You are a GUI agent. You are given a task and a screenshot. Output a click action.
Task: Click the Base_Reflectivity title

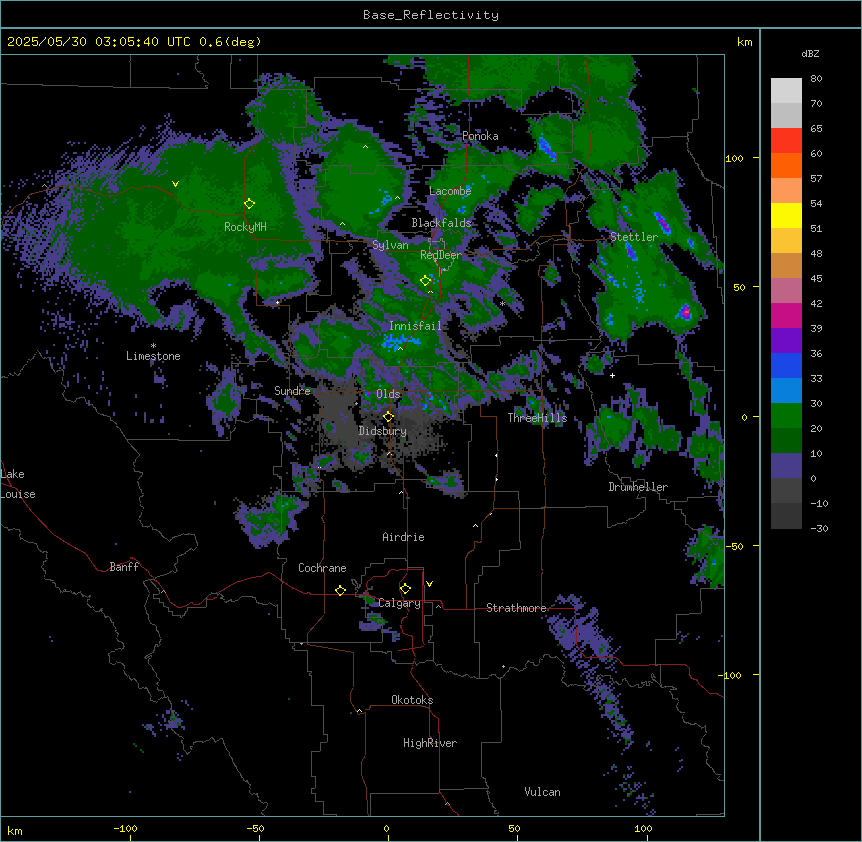431,15
